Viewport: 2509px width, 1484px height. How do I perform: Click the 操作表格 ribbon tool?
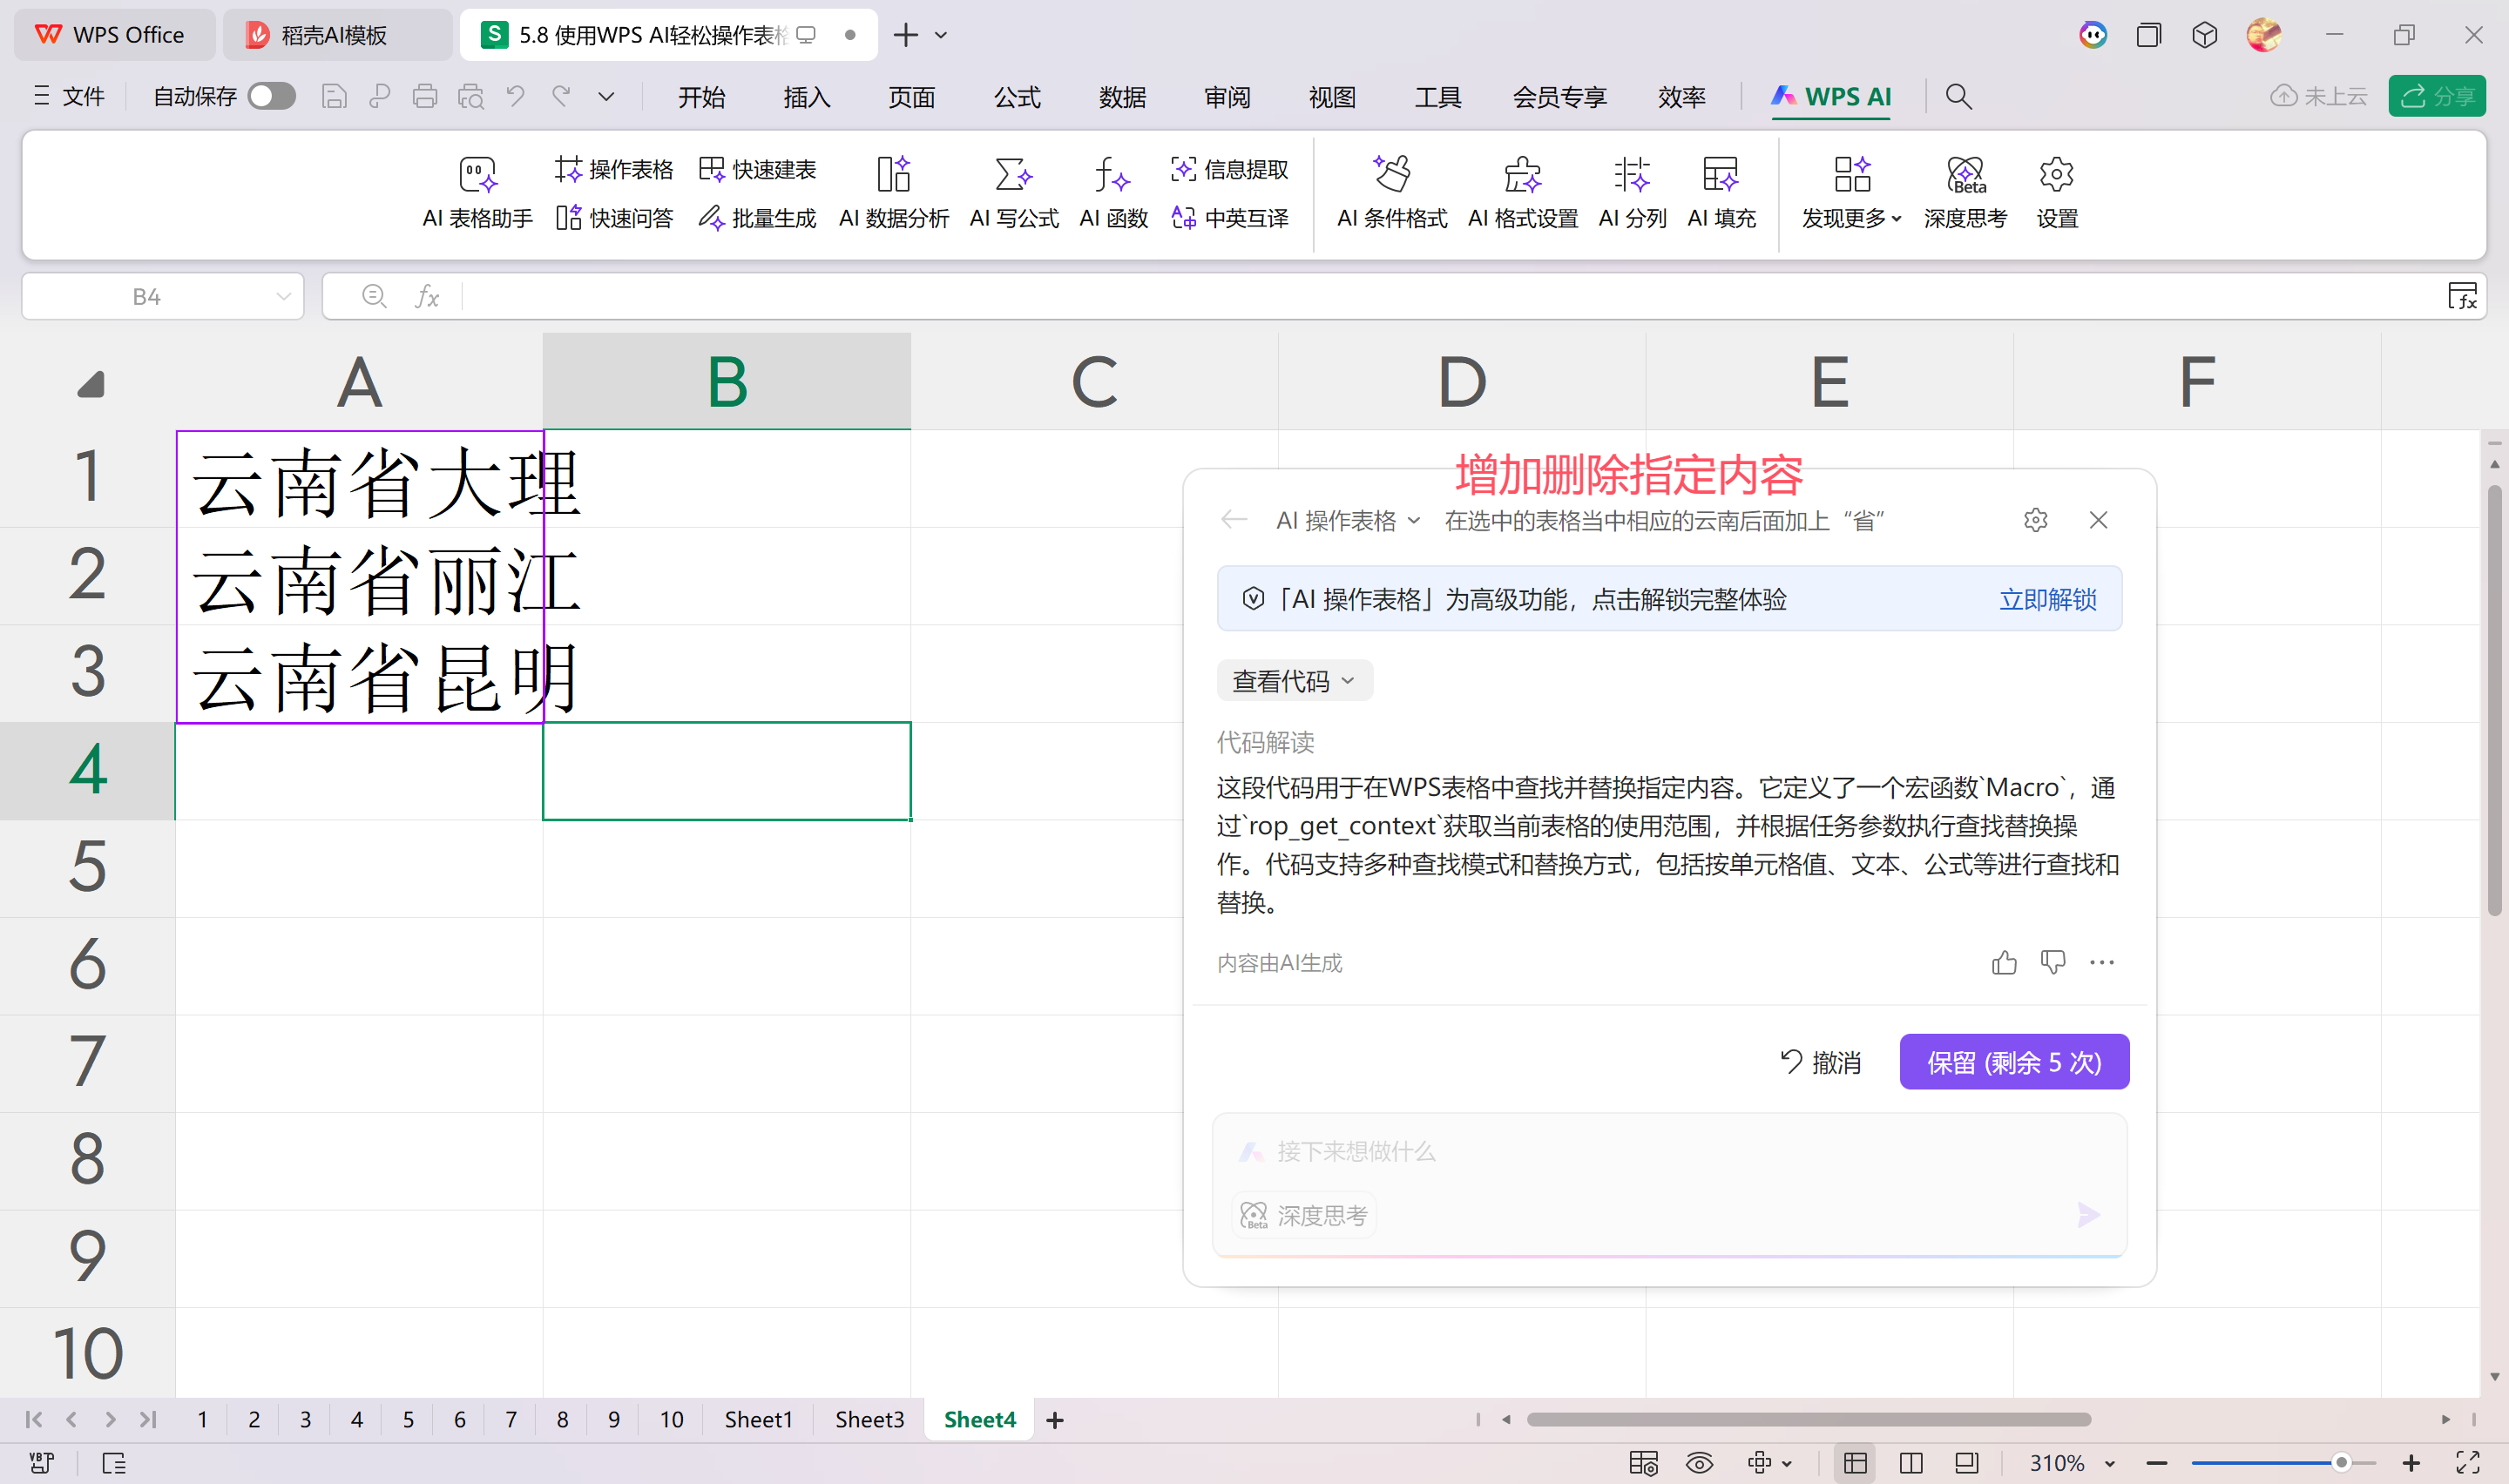click(x=614, y=170)
